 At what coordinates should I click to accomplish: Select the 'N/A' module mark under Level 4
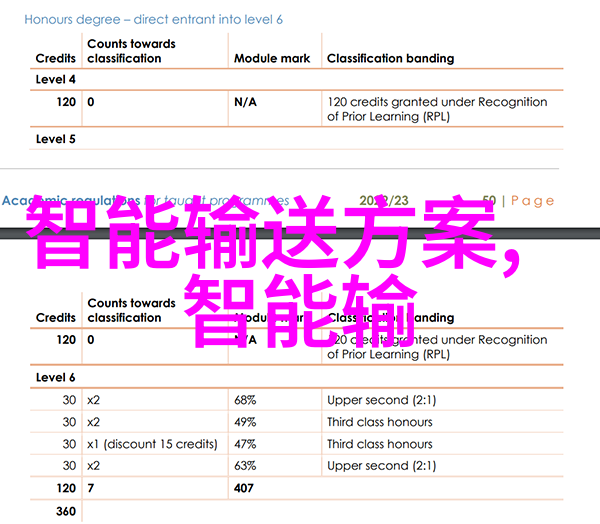245,102
